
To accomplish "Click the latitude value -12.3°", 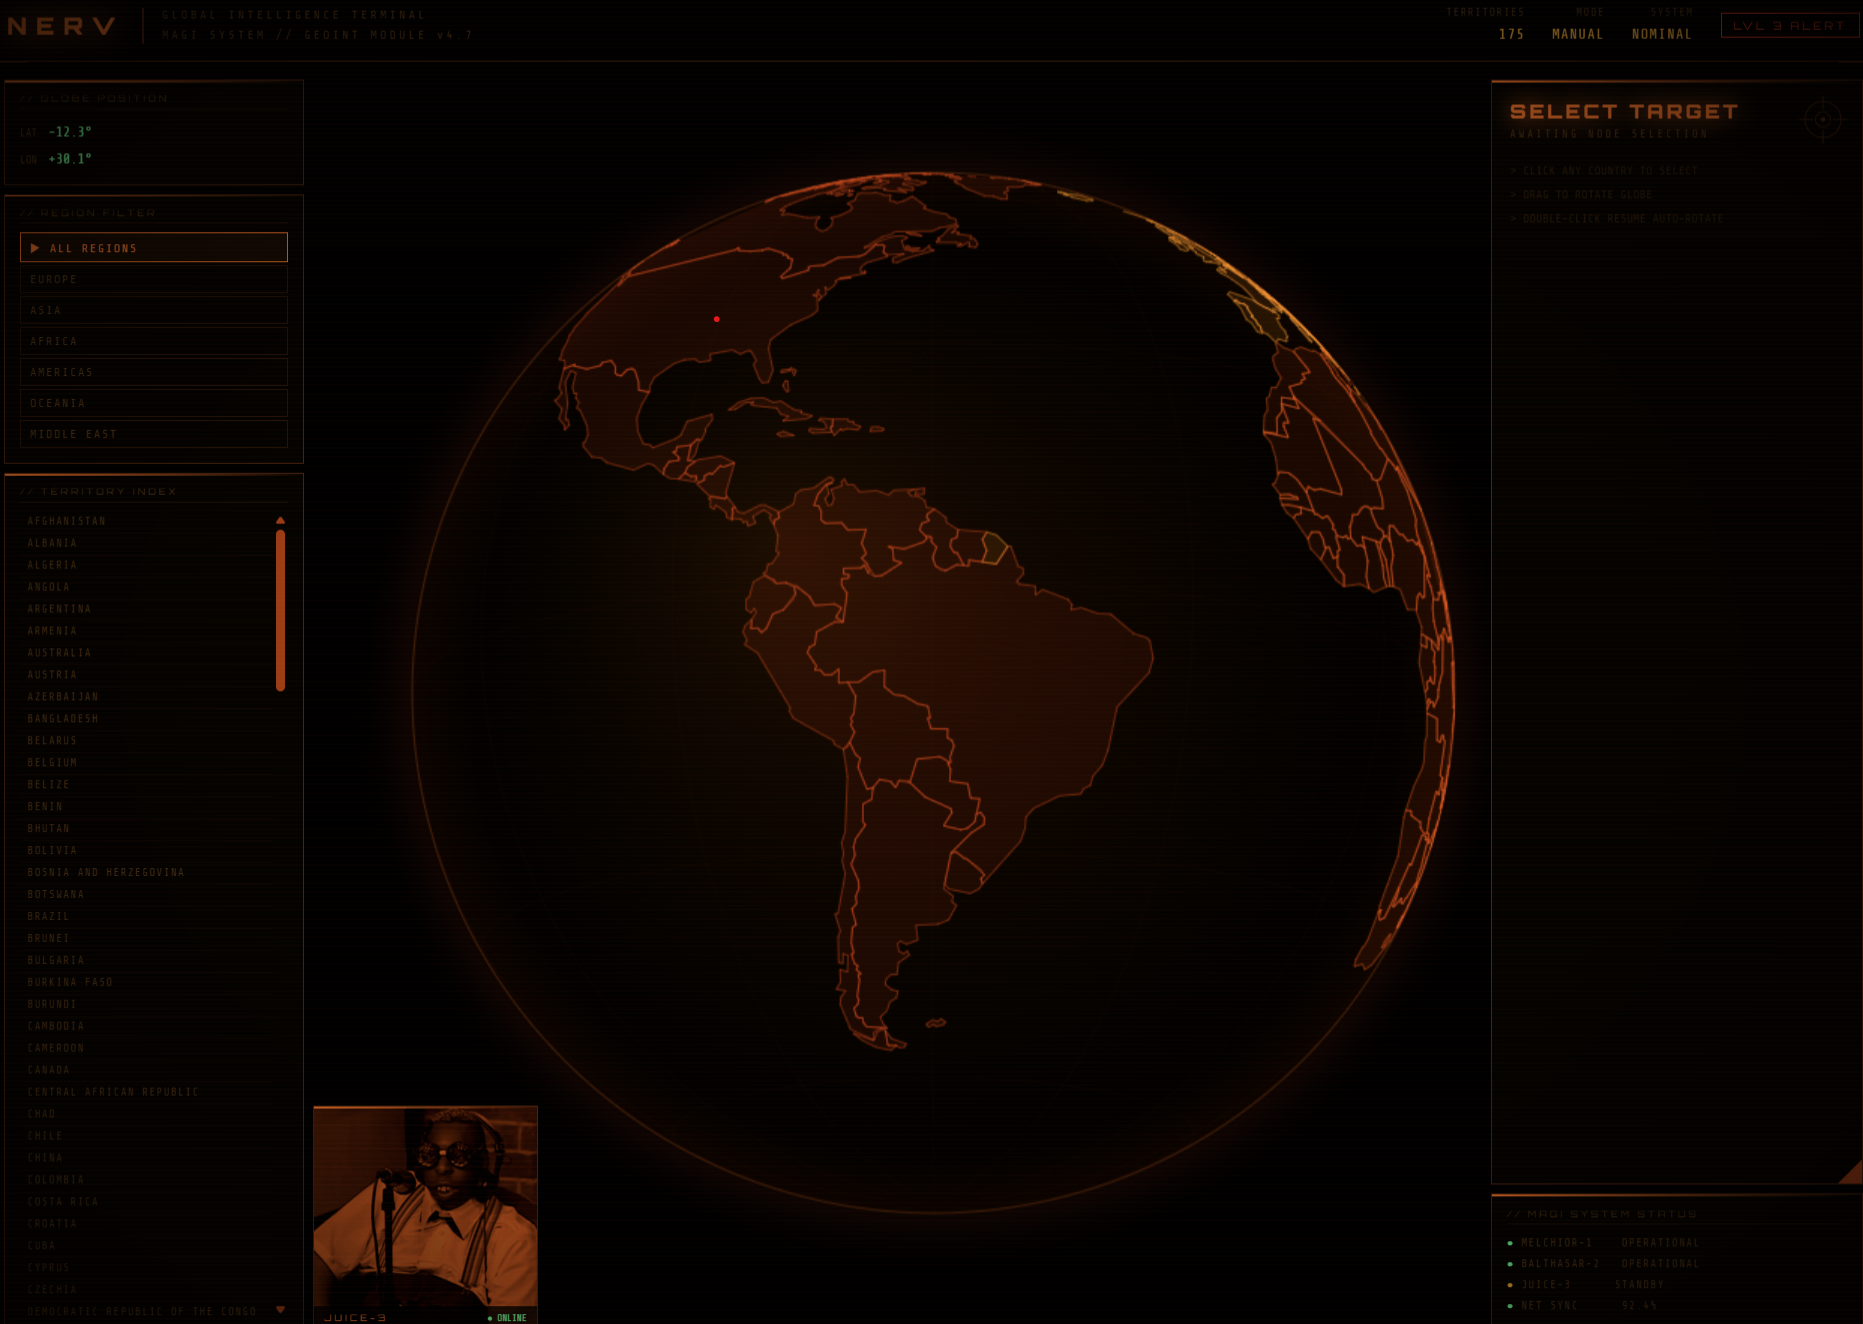I will click(x=70, y=132).
